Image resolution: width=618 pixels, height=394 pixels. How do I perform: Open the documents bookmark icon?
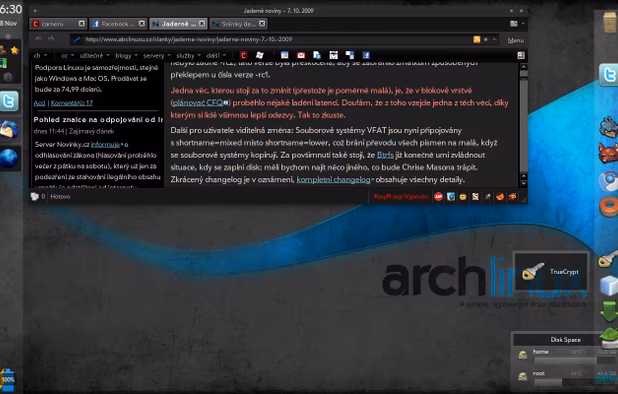(x=317, y=55)
